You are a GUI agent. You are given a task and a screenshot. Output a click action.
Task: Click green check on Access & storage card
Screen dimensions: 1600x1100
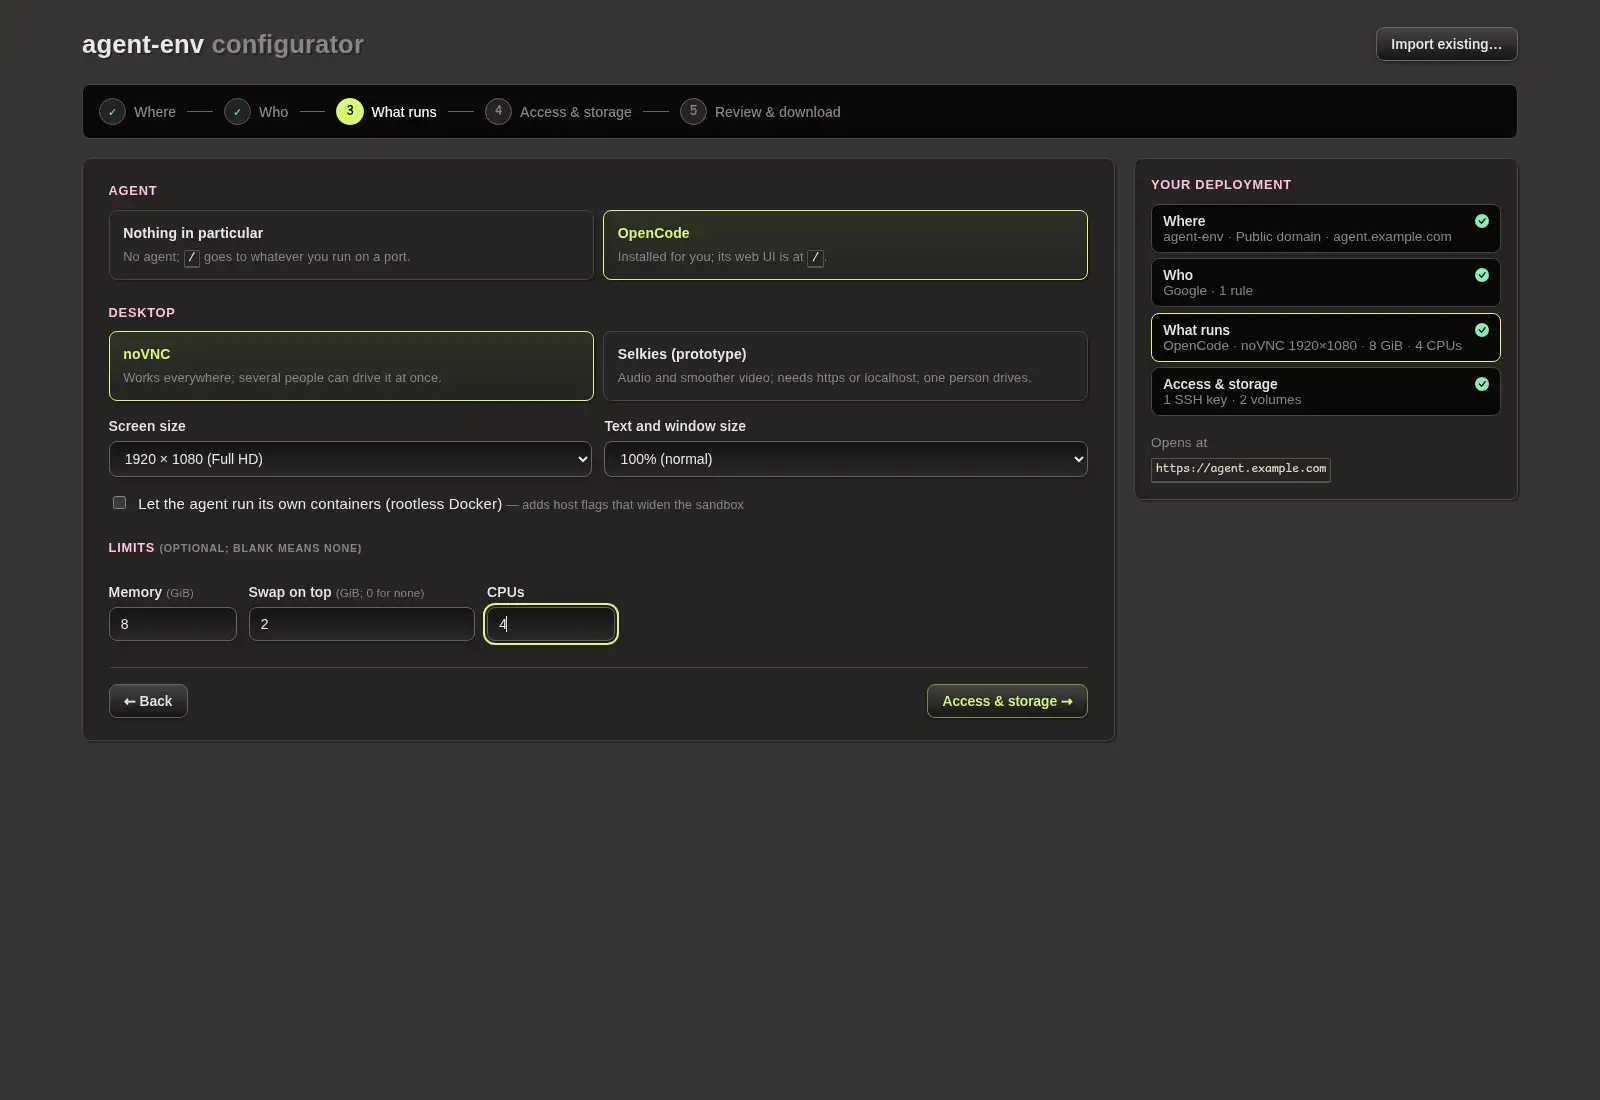point(1482,384)
